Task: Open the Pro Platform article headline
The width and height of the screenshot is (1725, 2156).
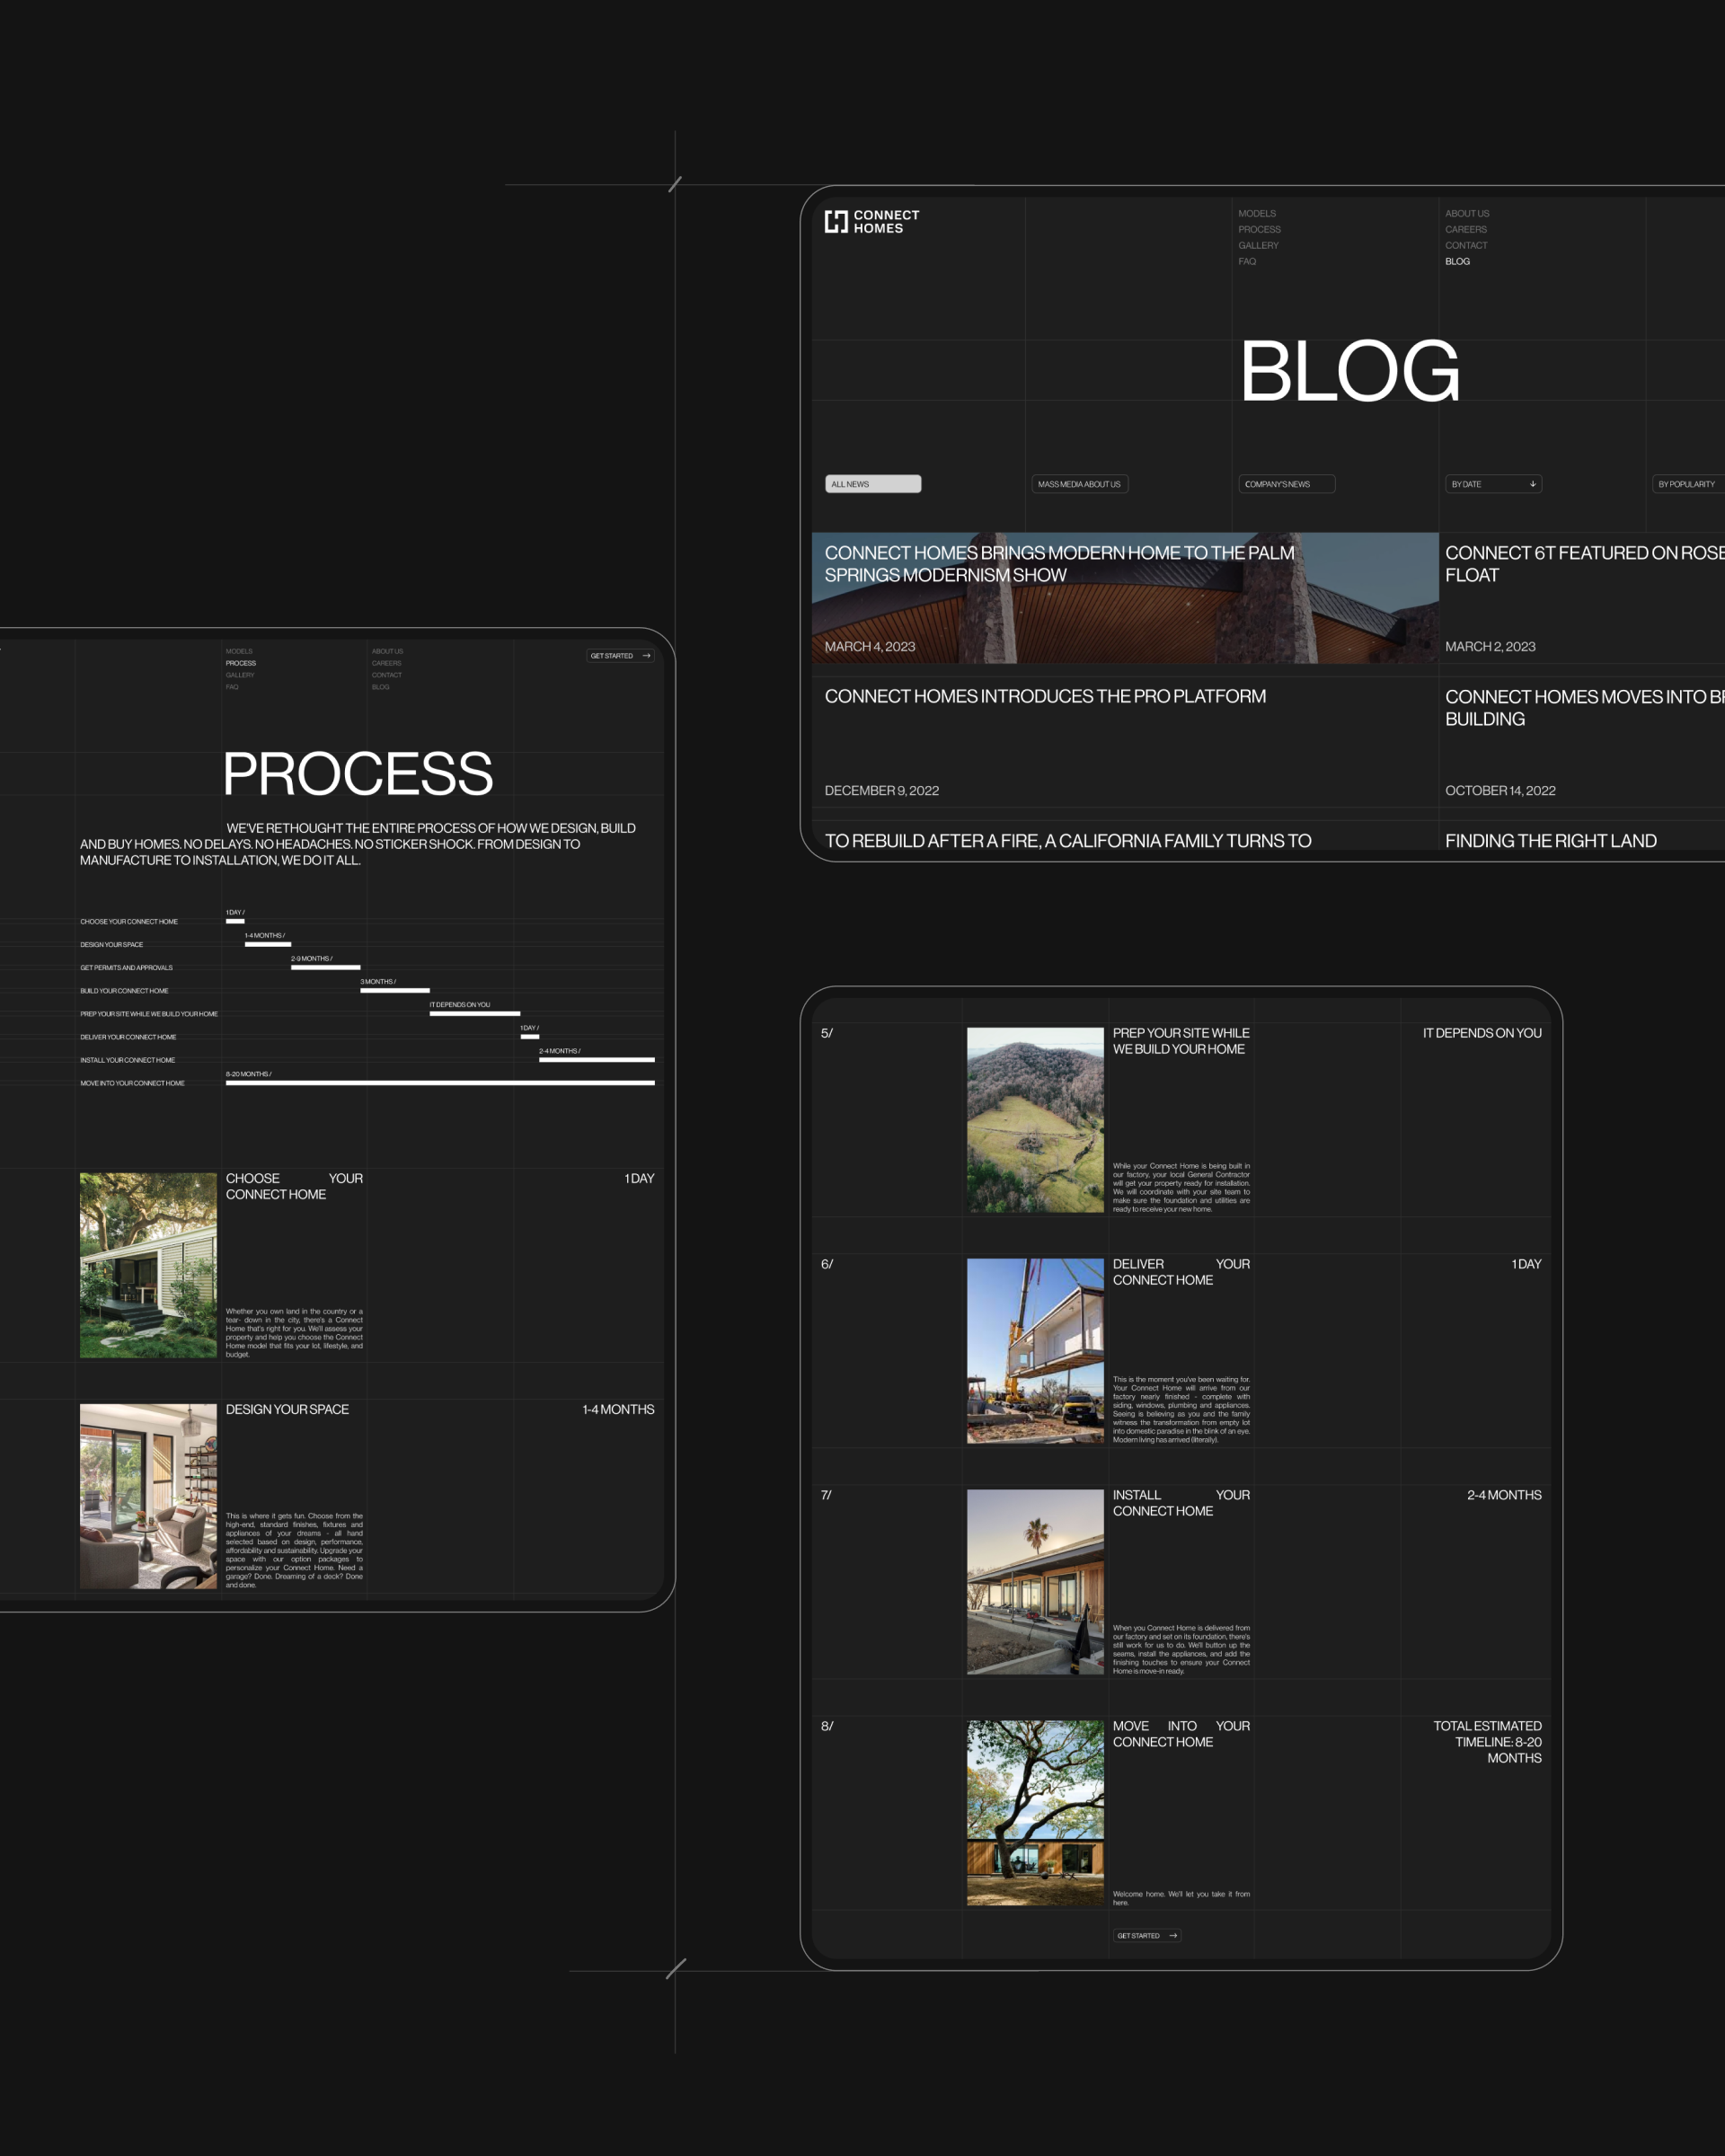Action: click(x=1044, y=696)
